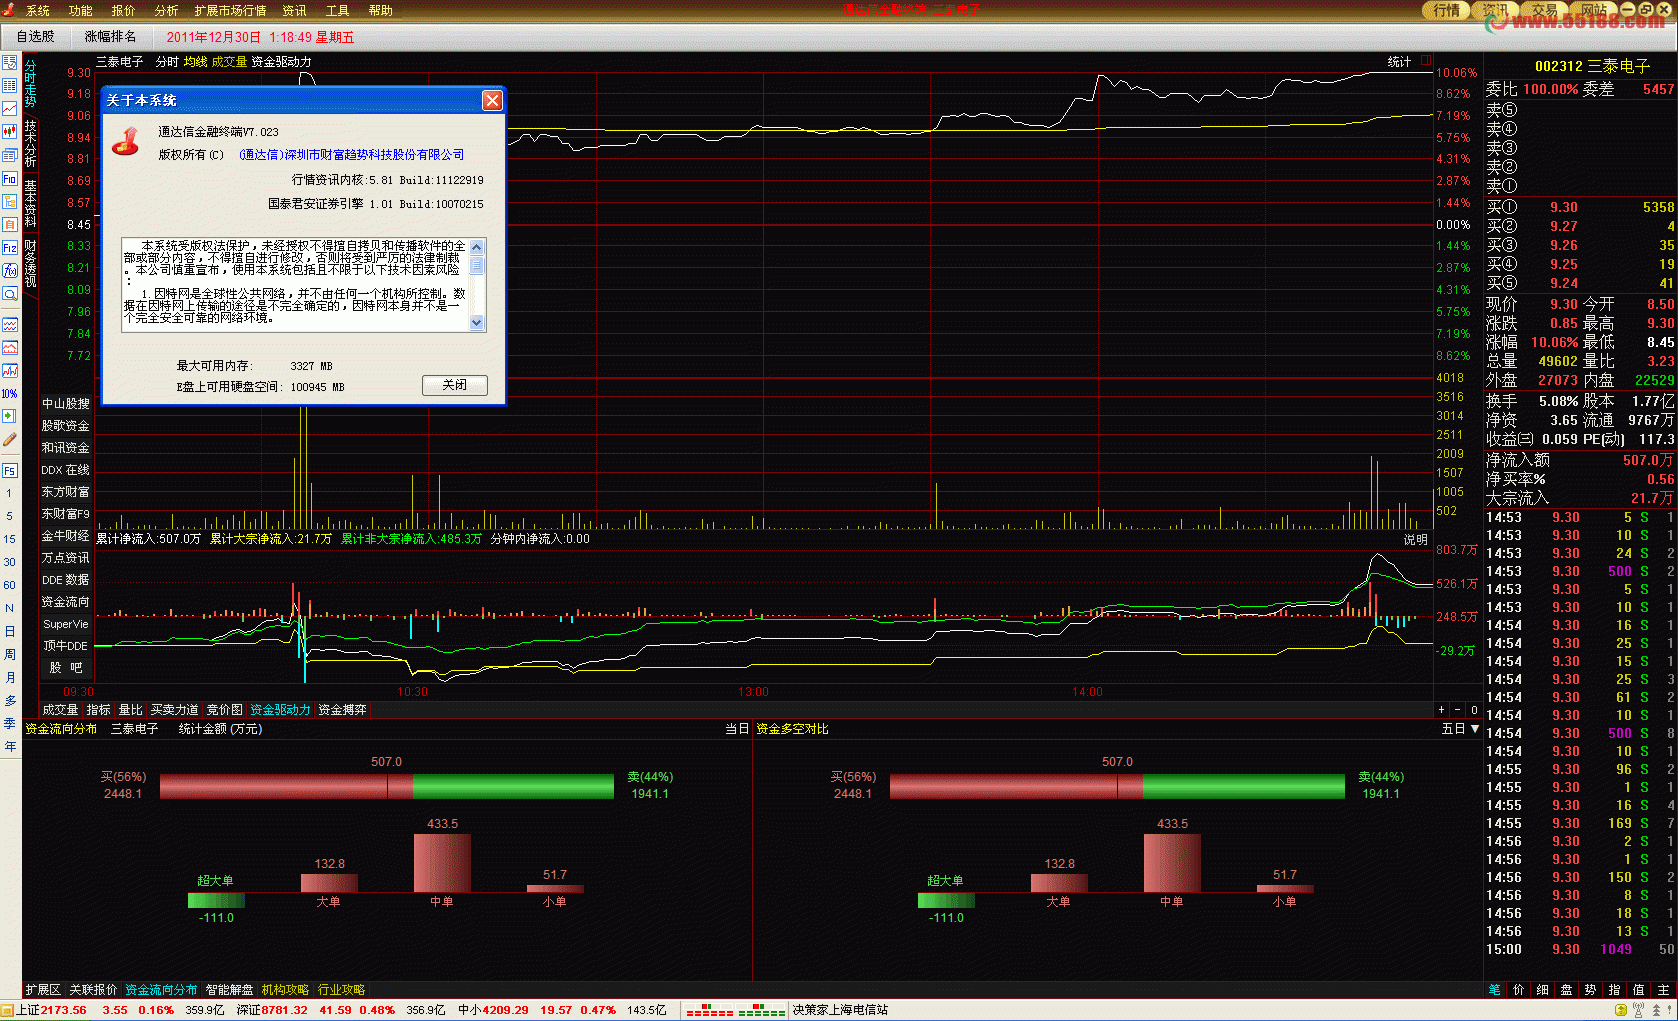
Task: Open the 报价 menu
Action: pos(123,11)
